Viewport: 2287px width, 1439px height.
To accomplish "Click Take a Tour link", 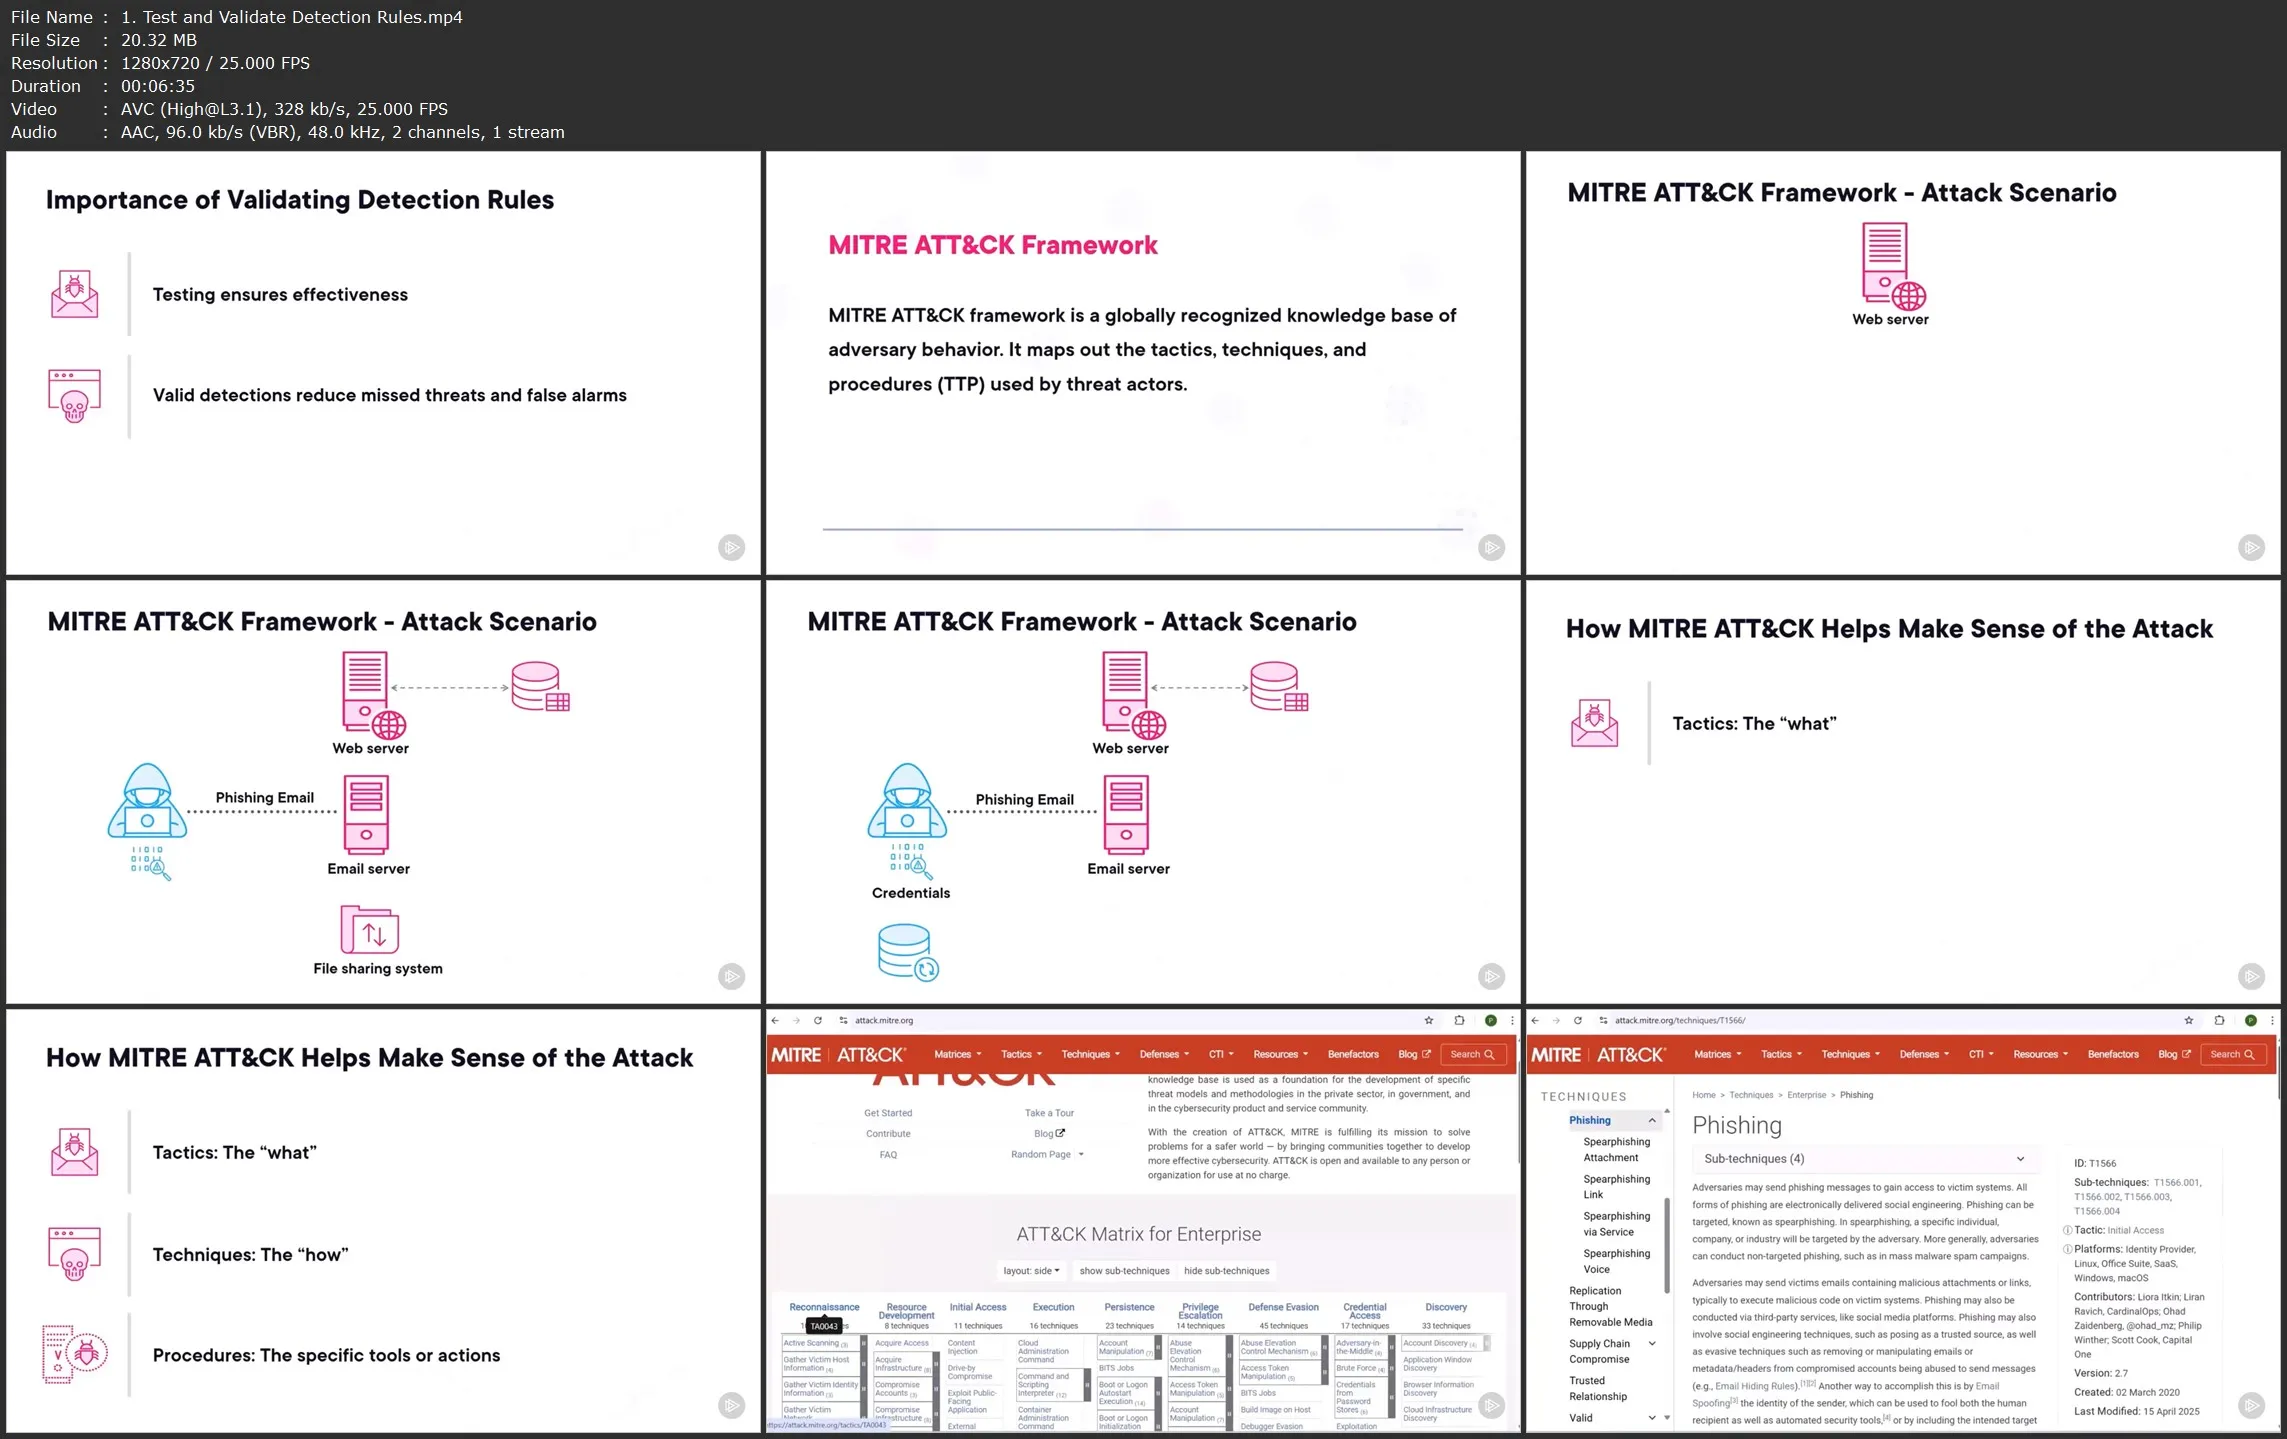I will (x=1049, y=1113).
